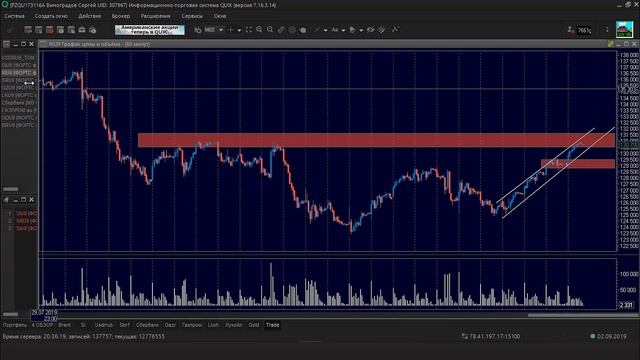Select row 1 in lower left table

point(20,213)
